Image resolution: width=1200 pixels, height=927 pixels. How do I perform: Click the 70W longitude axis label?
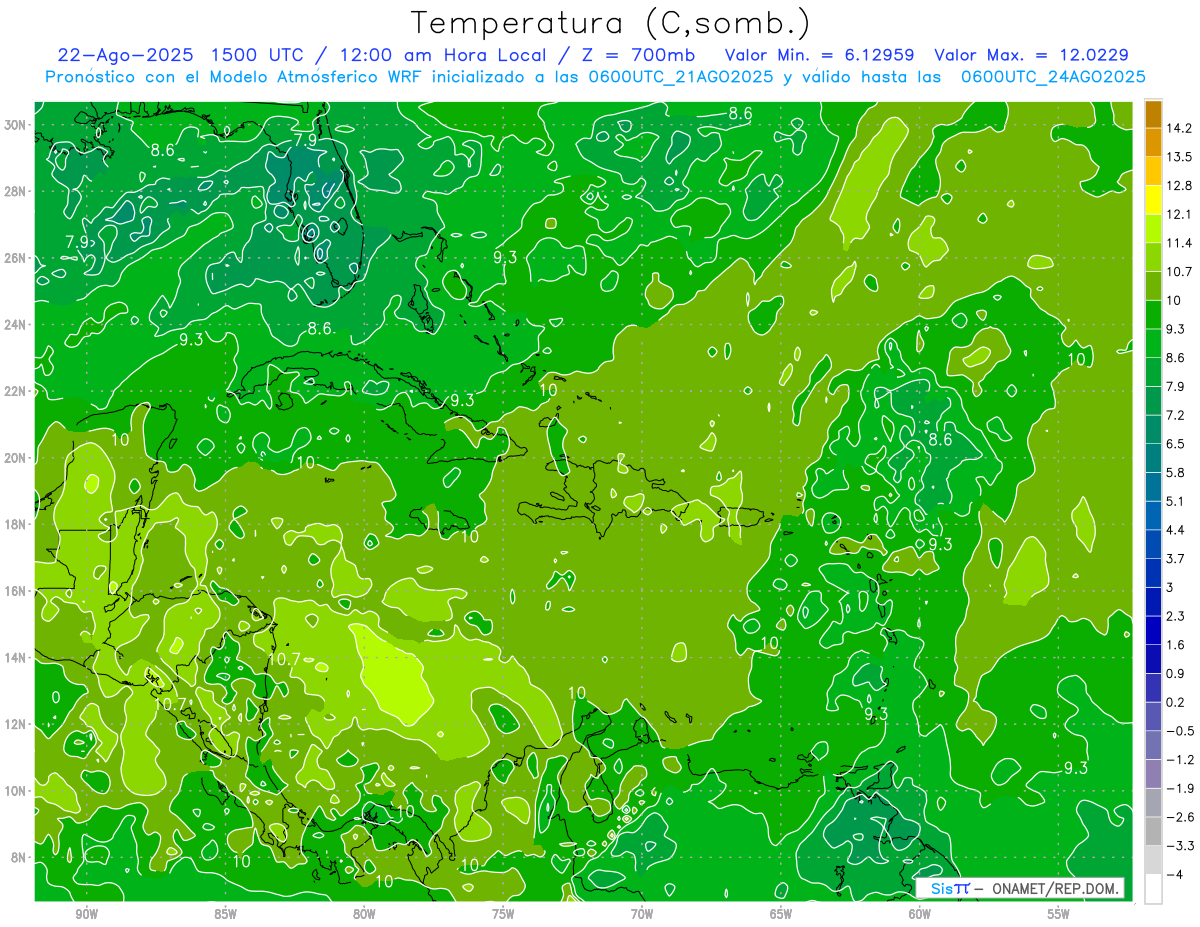pyautogui.click(x=642, y=914)
